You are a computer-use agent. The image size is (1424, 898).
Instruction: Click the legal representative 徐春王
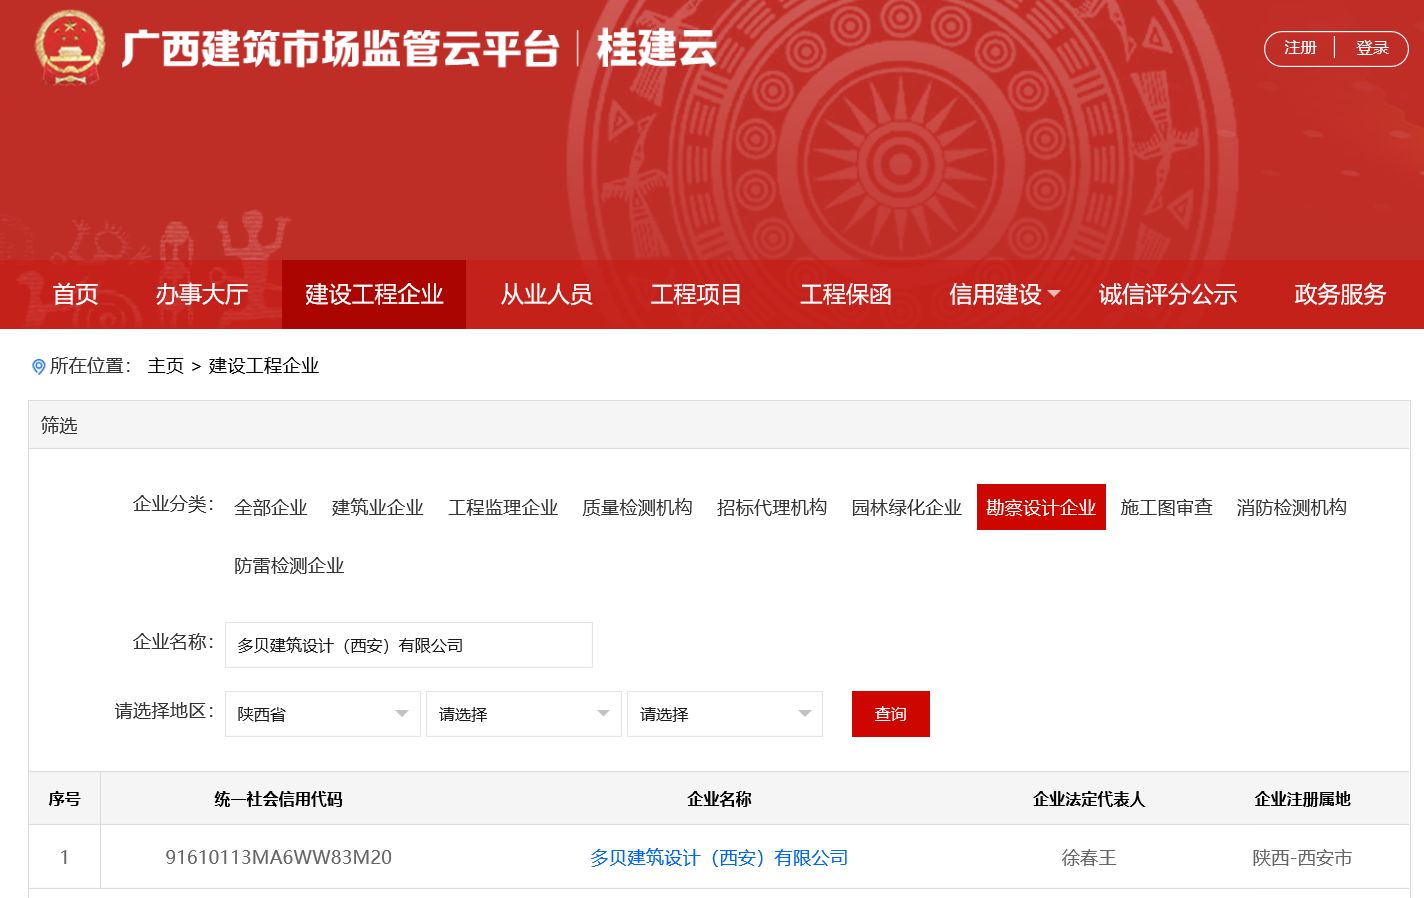coord(1089,857)
